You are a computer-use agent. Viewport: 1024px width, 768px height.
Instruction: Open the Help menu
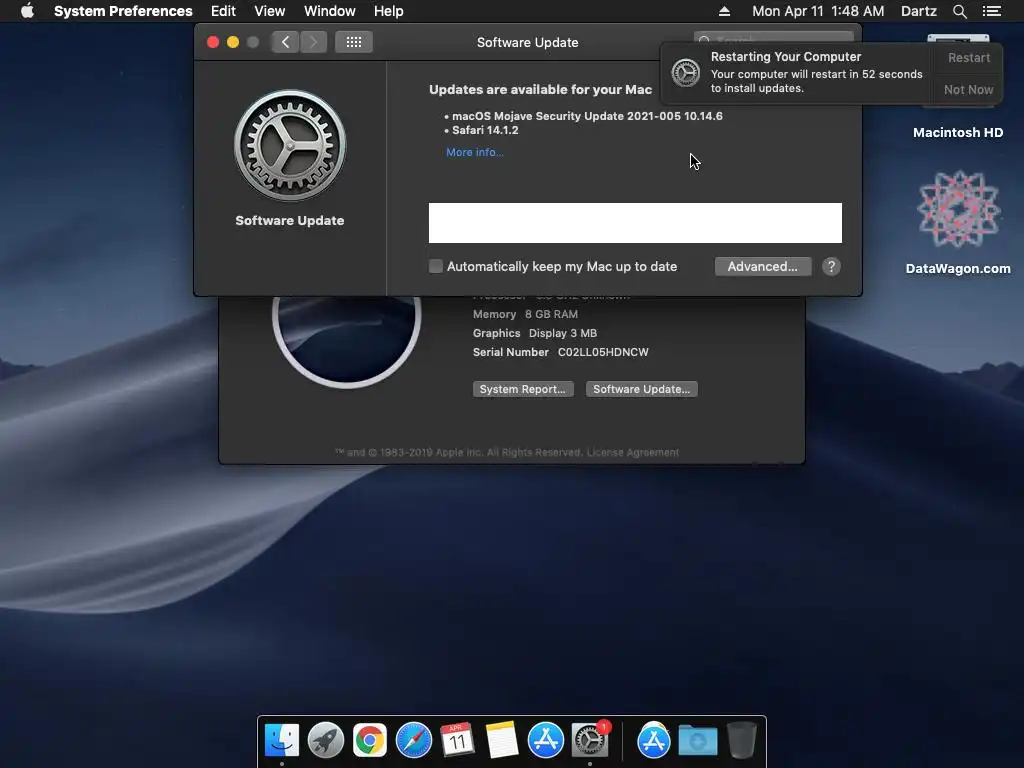coord(389,11)
